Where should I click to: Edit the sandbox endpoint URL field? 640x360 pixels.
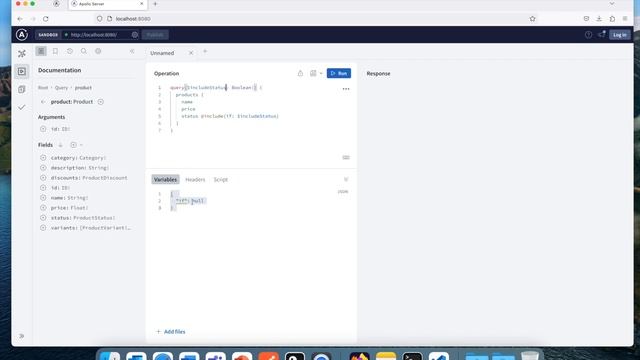click(x=97, y=35)
